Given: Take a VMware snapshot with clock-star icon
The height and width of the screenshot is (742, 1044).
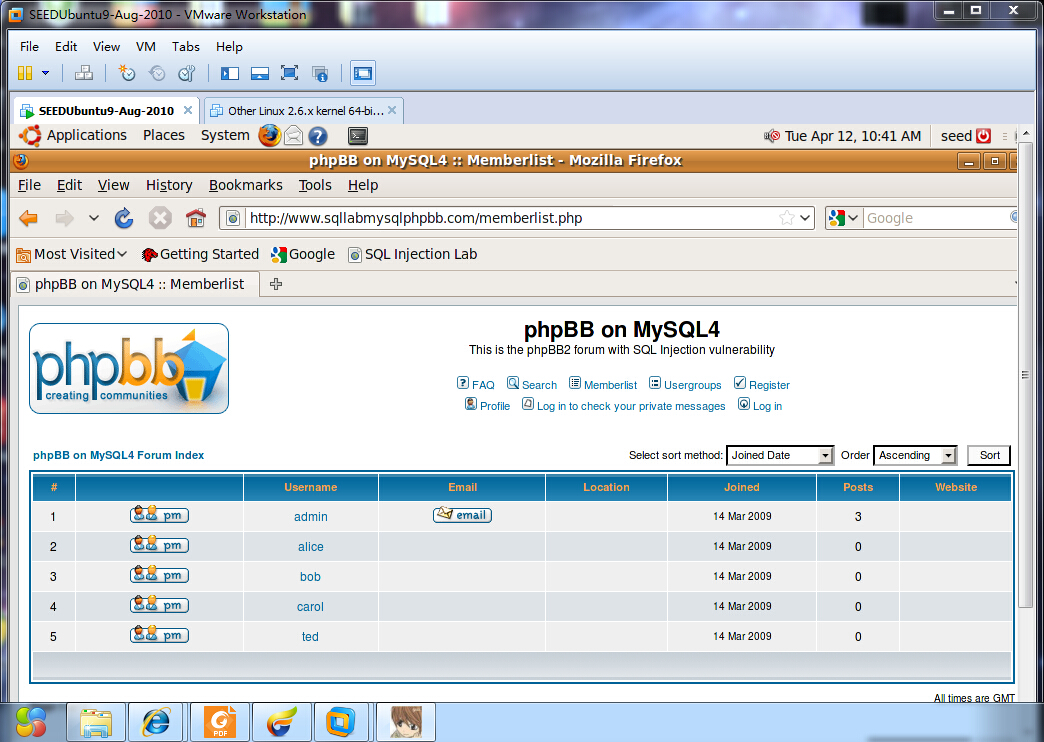Looking at the screenshot, I should (x=126, y=73).
